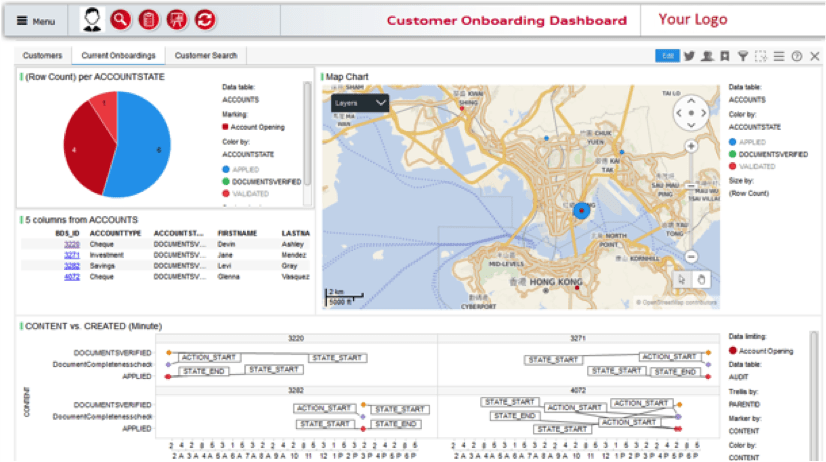Click the pie chart legend scrollbar
The height and width of the screenshot is (462, 826).
(307, 133)
